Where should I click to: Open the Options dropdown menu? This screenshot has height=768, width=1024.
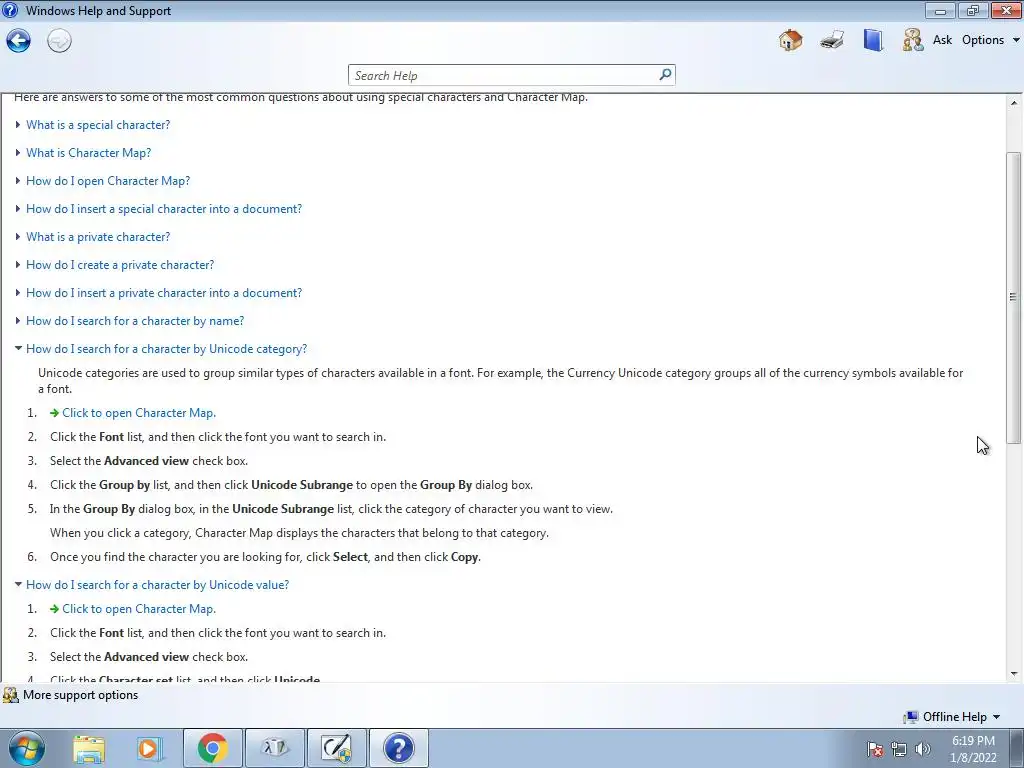click(x=990, y=40)
